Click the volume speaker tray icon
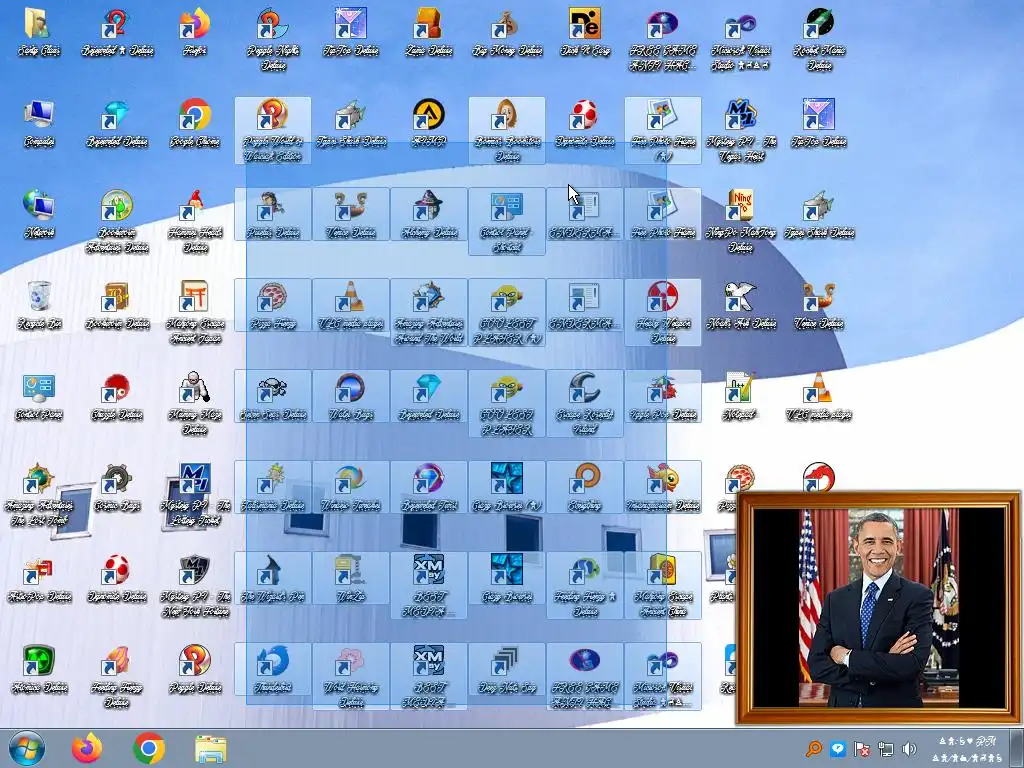Screen dimensions: 1024x768 [909, 749]
